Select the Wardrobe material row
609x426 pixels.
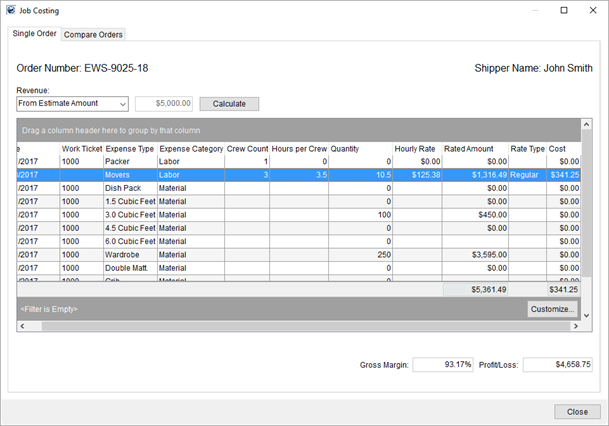coord(300,254)
